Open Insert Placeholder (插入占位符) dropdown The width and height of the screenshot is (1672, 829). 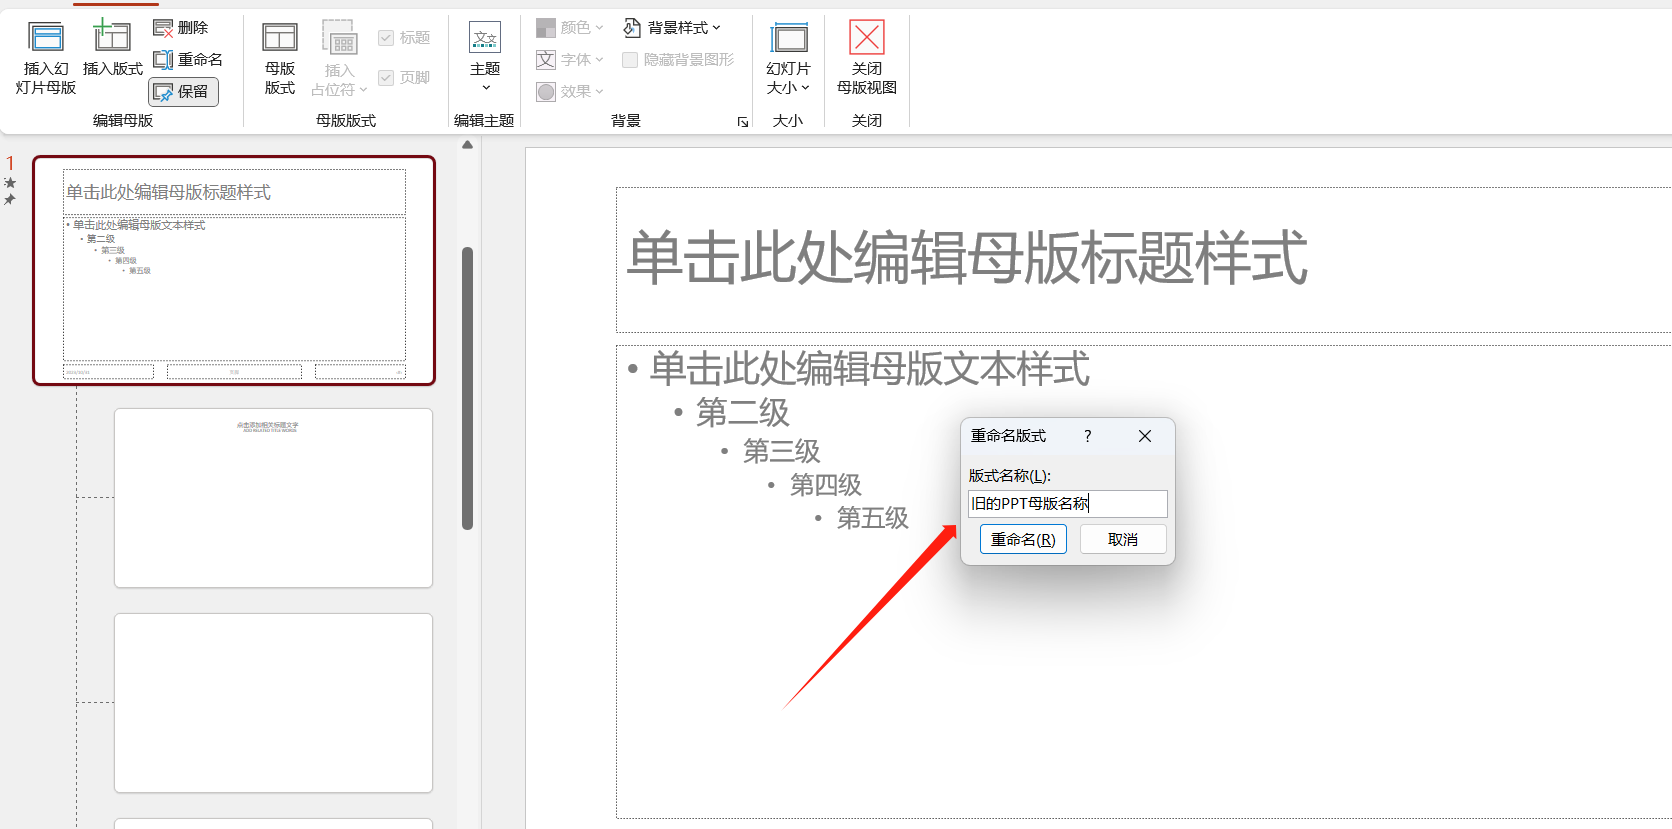pyautogui.click(x=340, y=60)
